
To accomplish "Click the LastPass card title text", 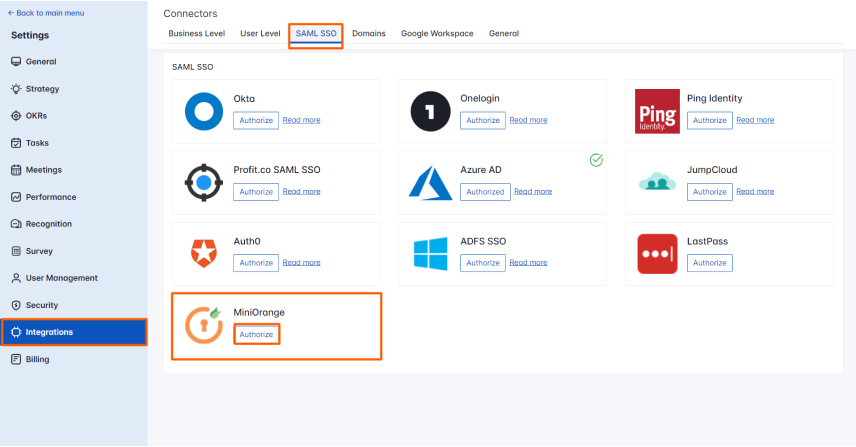I will (707, 241).
